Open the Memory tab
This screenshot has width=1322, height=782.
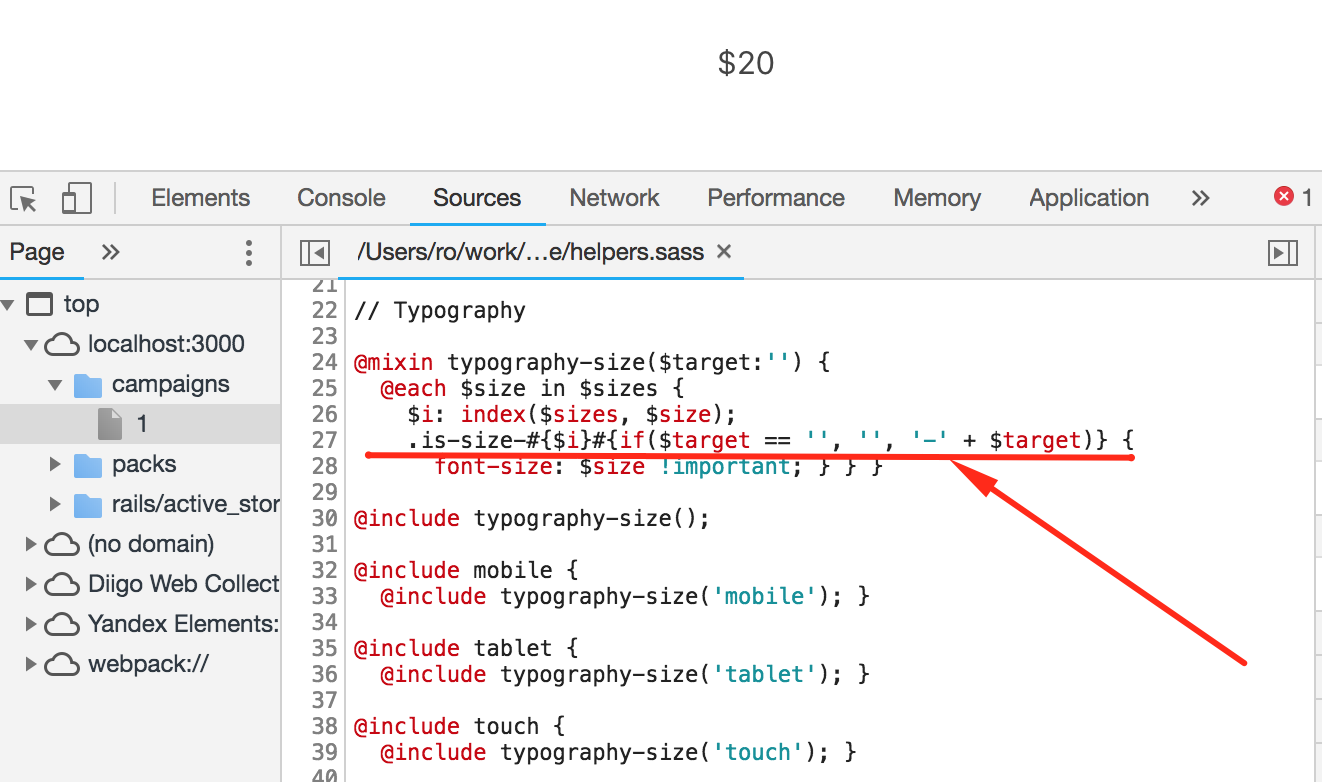point(937,198)
